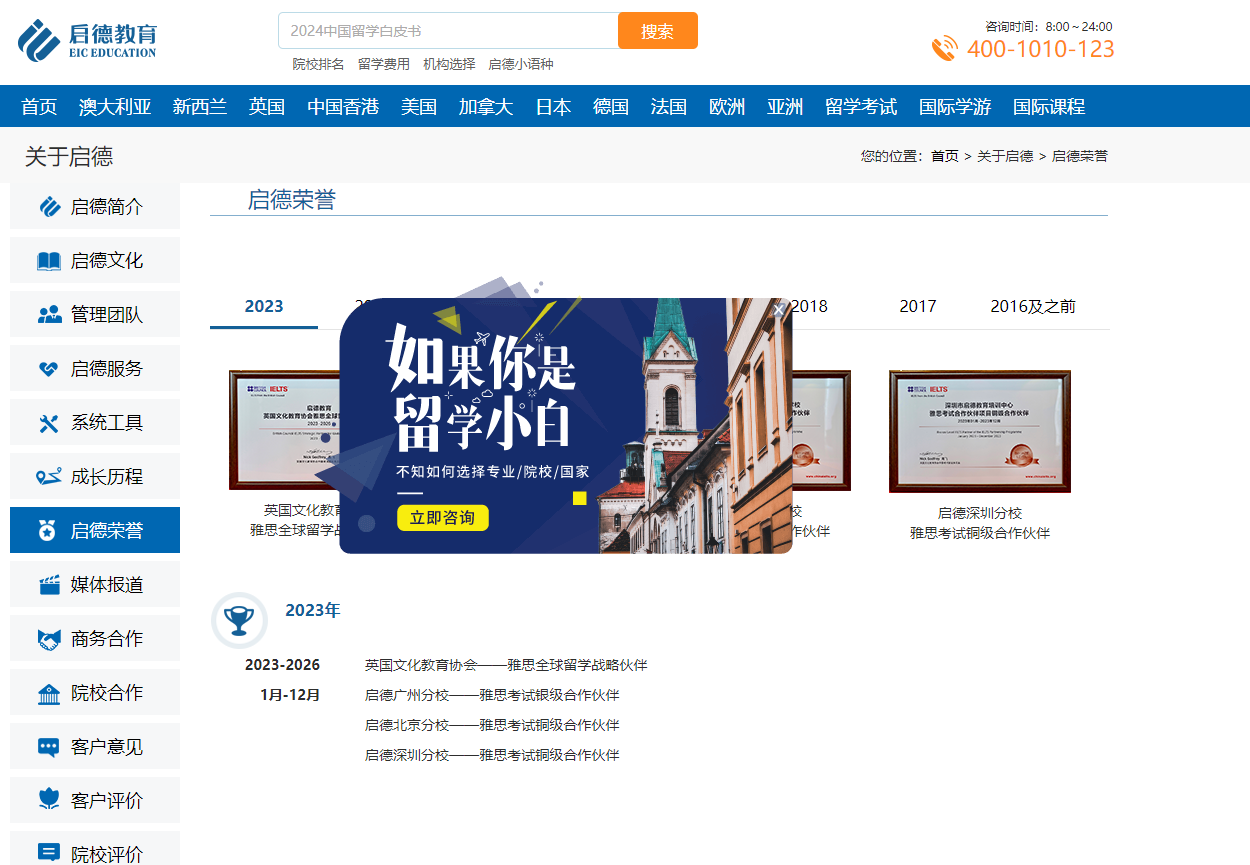Click the handshake icon beside 商务合作

[x=49, y=639]
